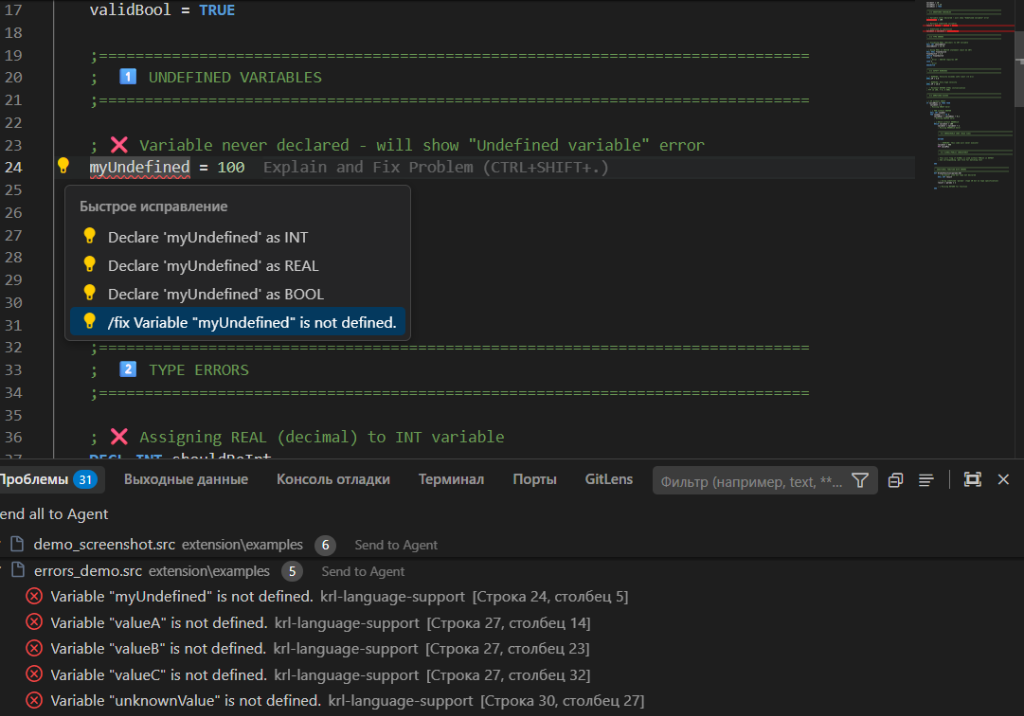This screenshot has height=716, width=1024.
Task: Send errors_demo.src problems to Agent
Action: click(x=363, y=572)
